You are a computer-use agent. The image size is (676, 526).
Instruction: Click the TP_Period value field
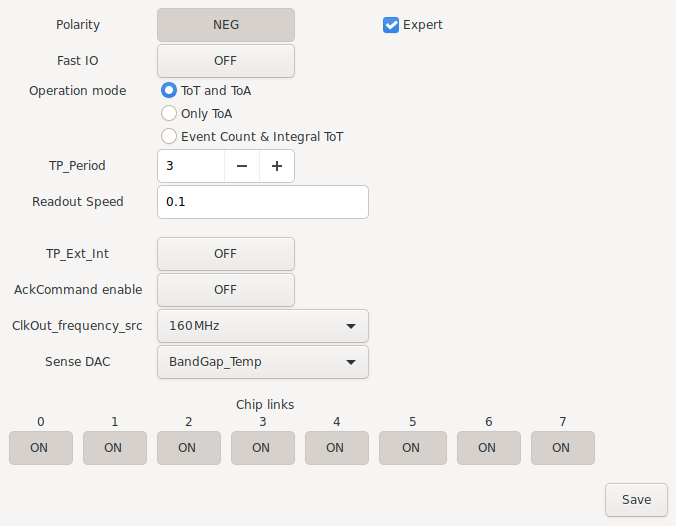click(x=191, y=166)
